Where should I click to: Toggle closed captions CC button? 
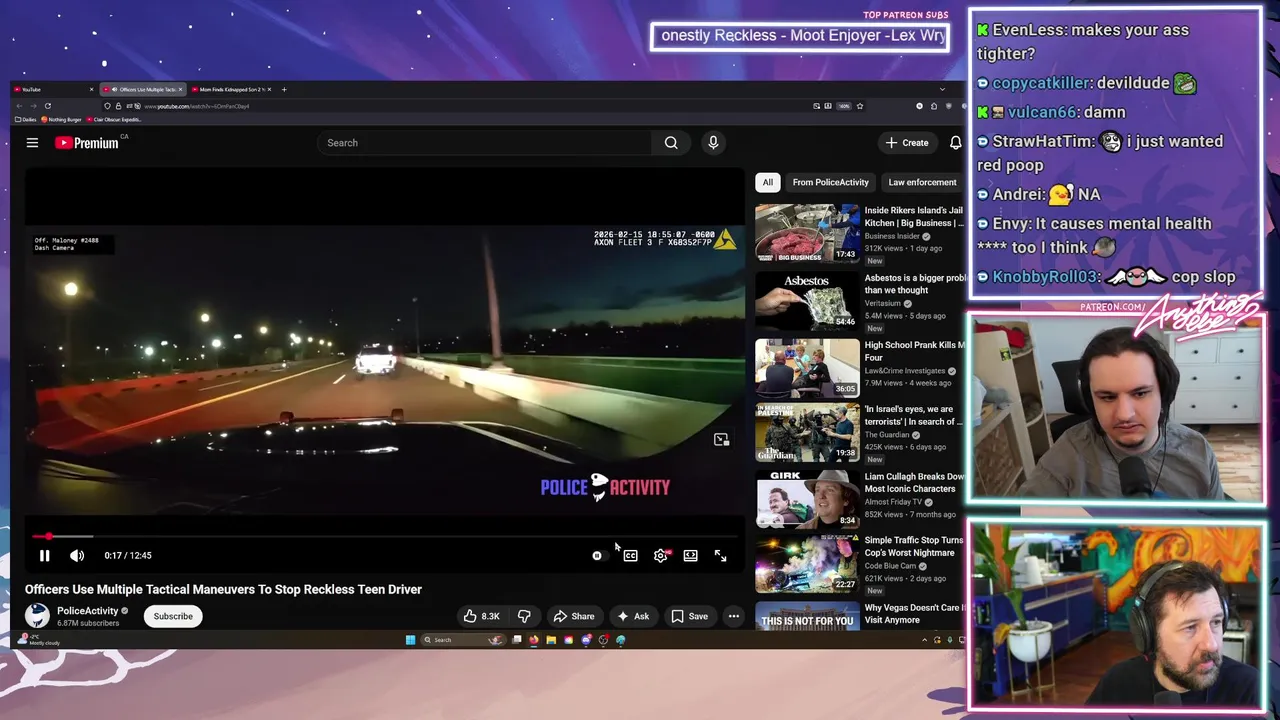pos(630,555)
